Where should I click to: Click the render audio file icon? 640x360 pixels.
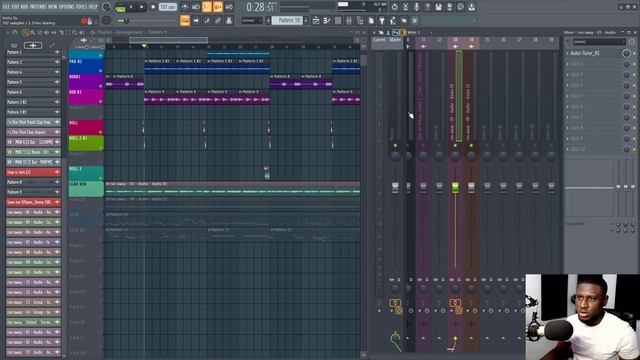(x=449, y=7)
